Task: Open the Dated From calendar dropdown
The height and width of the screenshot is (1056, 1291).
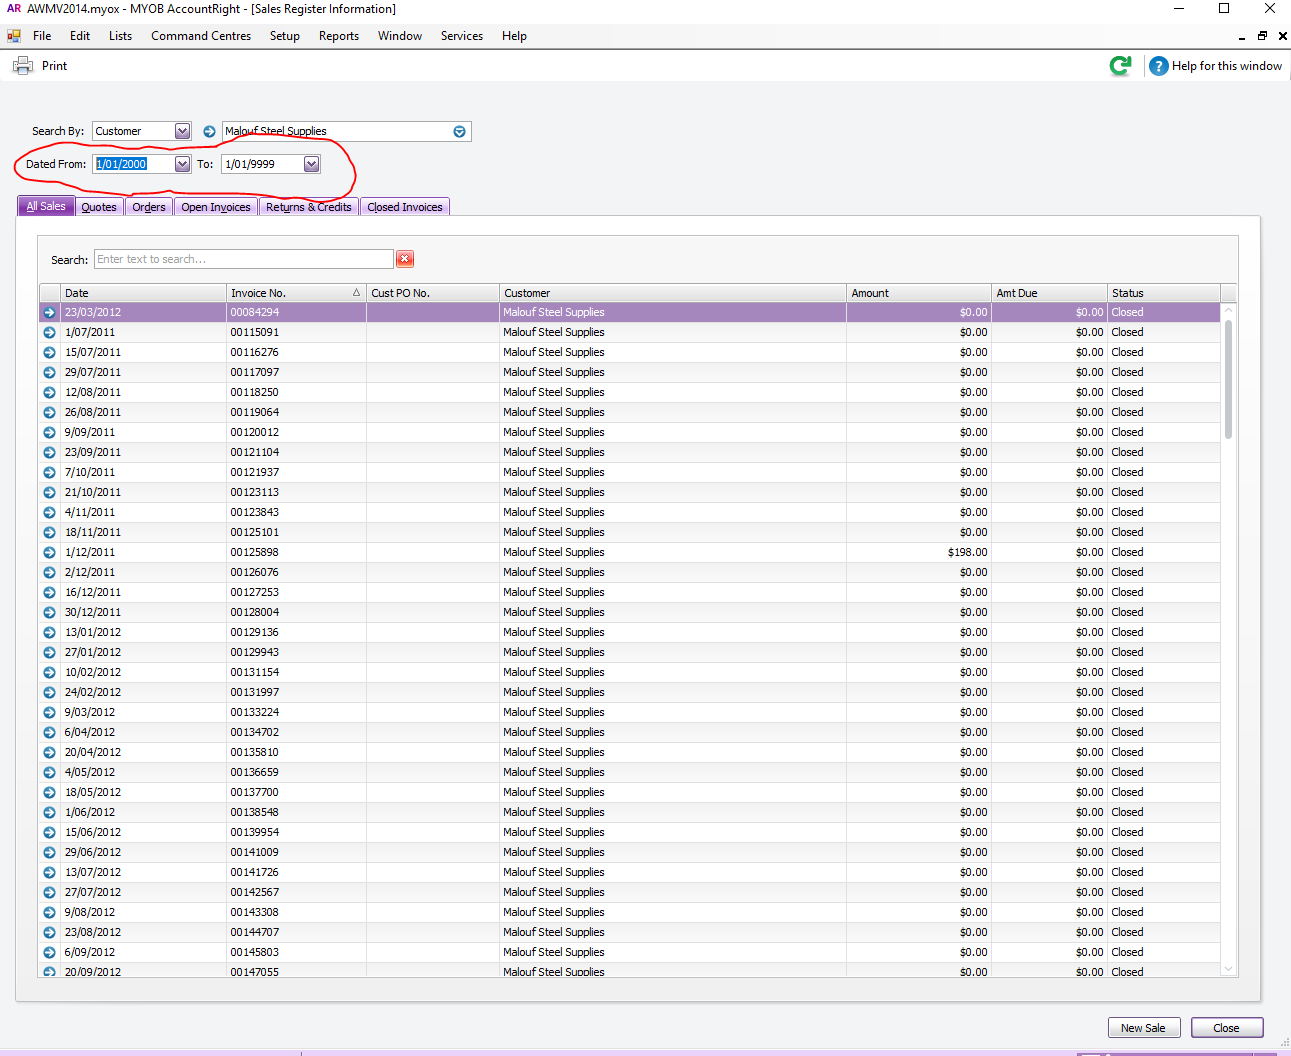Action: click(x=182, y=164)
